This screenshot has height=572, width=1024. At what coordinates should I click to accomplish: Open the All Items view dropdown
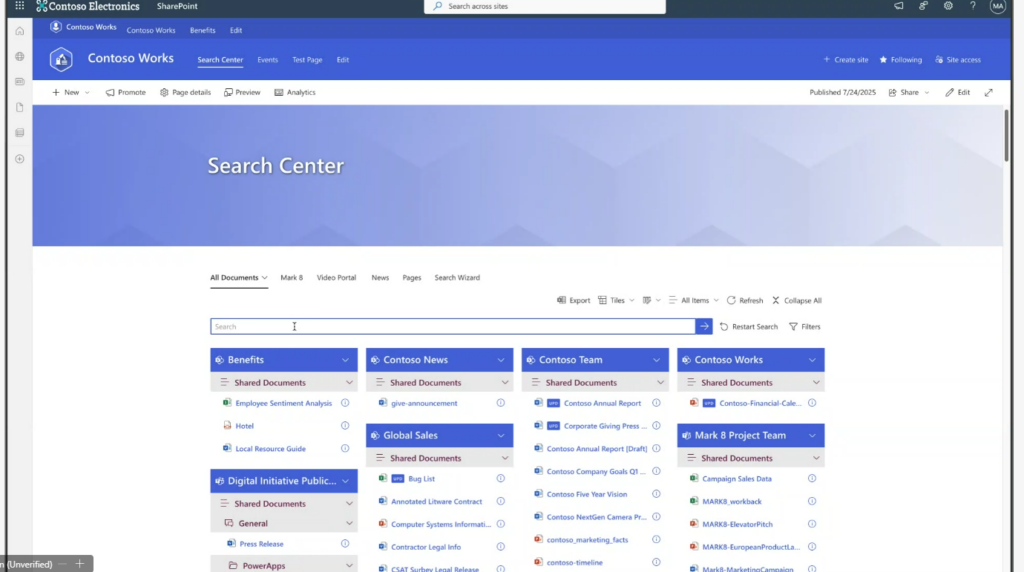click(x=694, y=300)
